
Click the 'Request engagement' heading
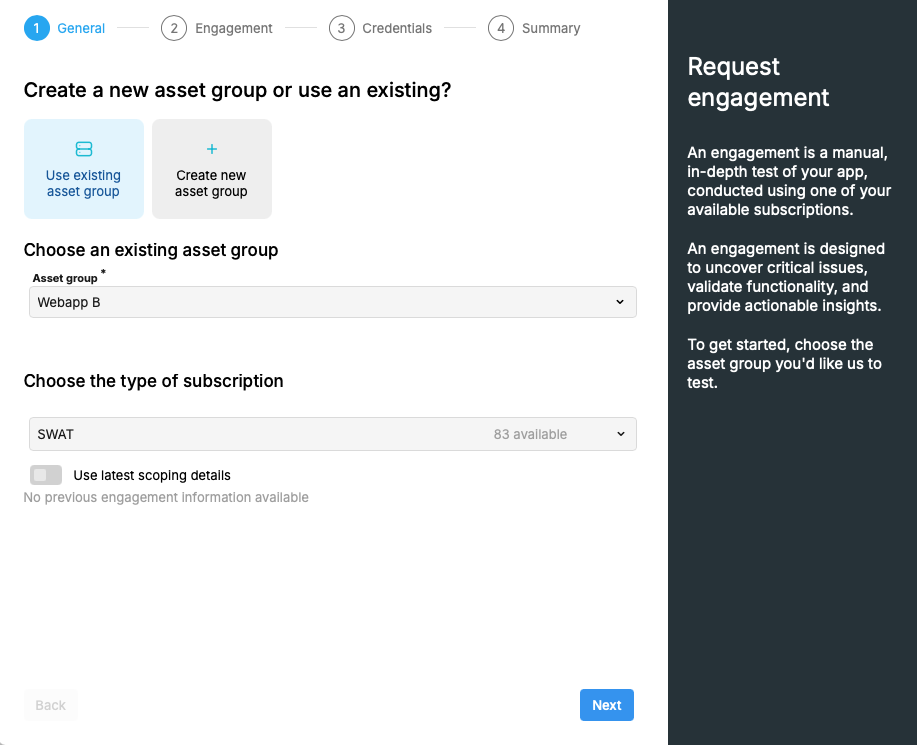[x=758, y=82]
